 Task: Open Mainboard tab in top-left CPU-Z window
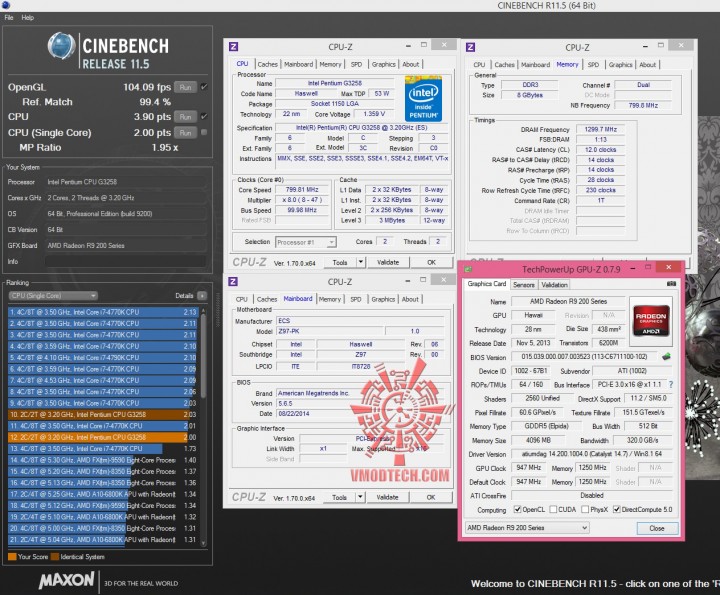coord(298,64)
